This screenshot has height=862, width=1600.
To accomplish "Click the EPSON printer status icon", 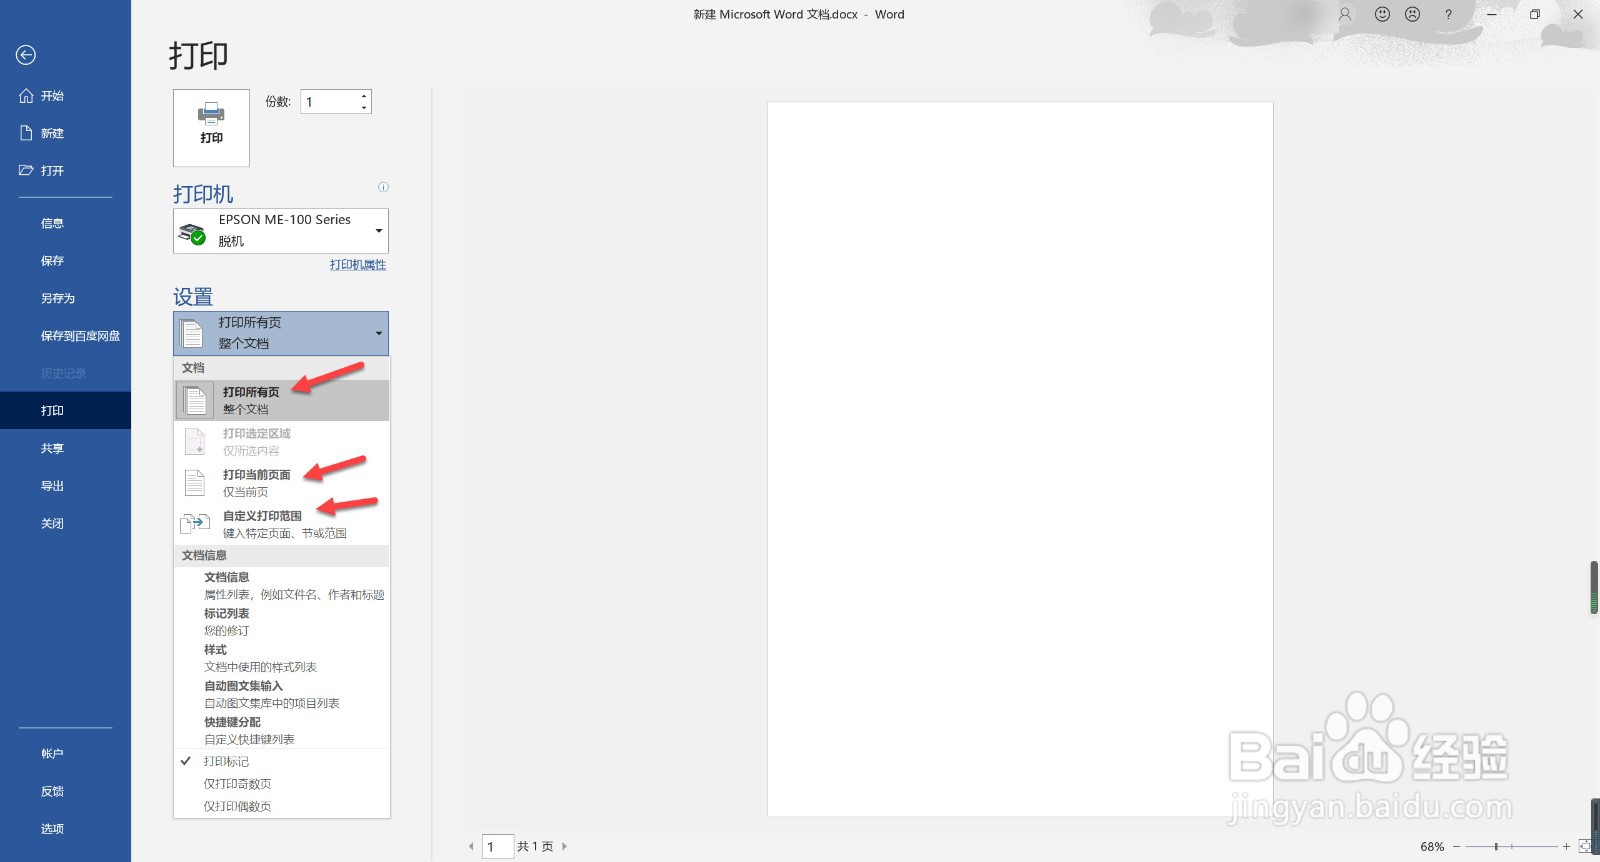I will click(x=192, y=234).
